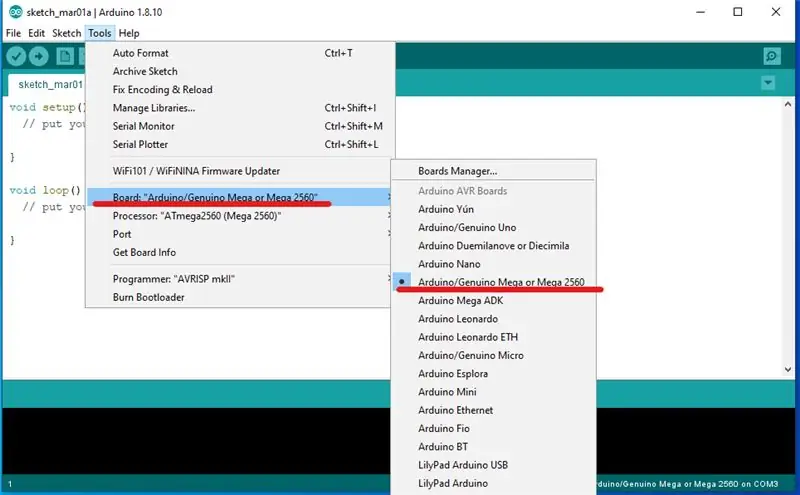
Task: Open the Sketch menu
Action: pos(66,33)
